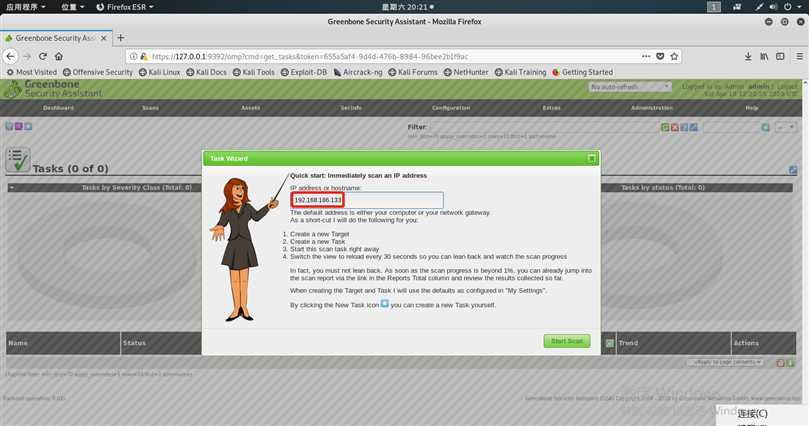Open Firefox hamburger menu
Viewport: 809px width, 426px height.
tap(799, 57)
